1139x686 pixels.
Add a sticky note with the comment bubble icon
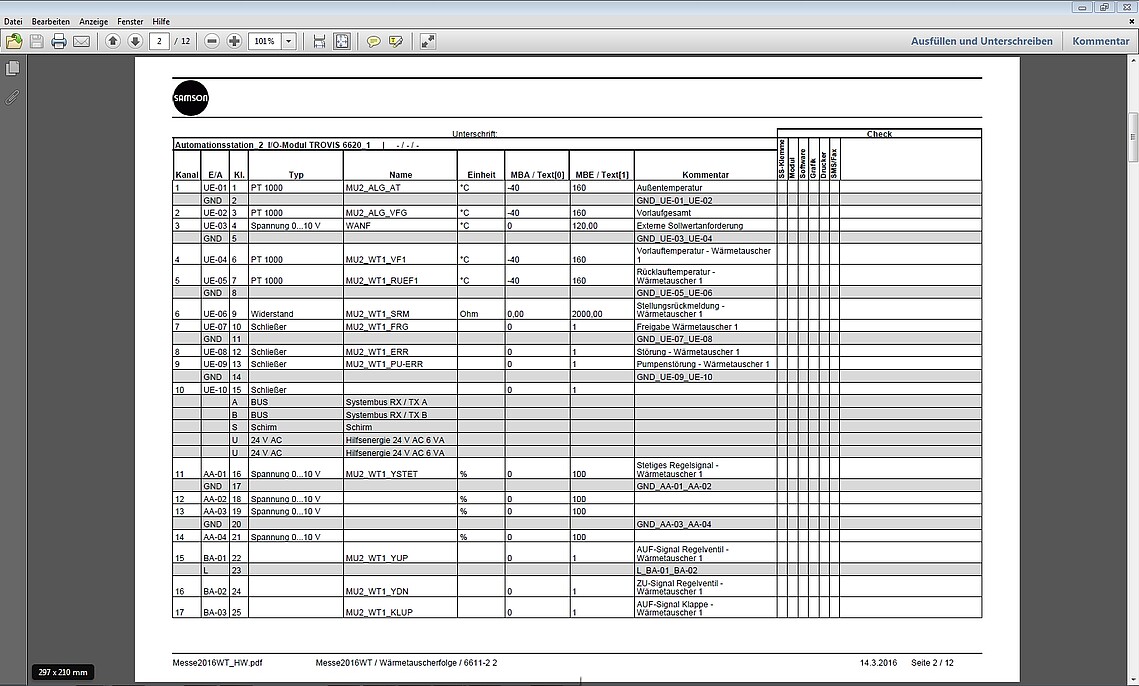[x=373, y=41]
